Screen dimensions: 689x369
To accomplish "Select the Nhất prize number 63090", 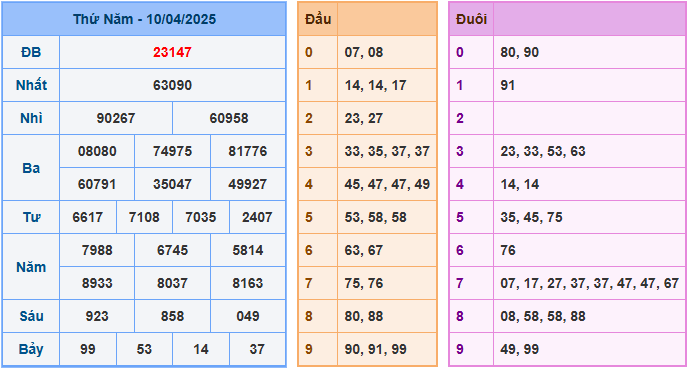I will [172, 85].
